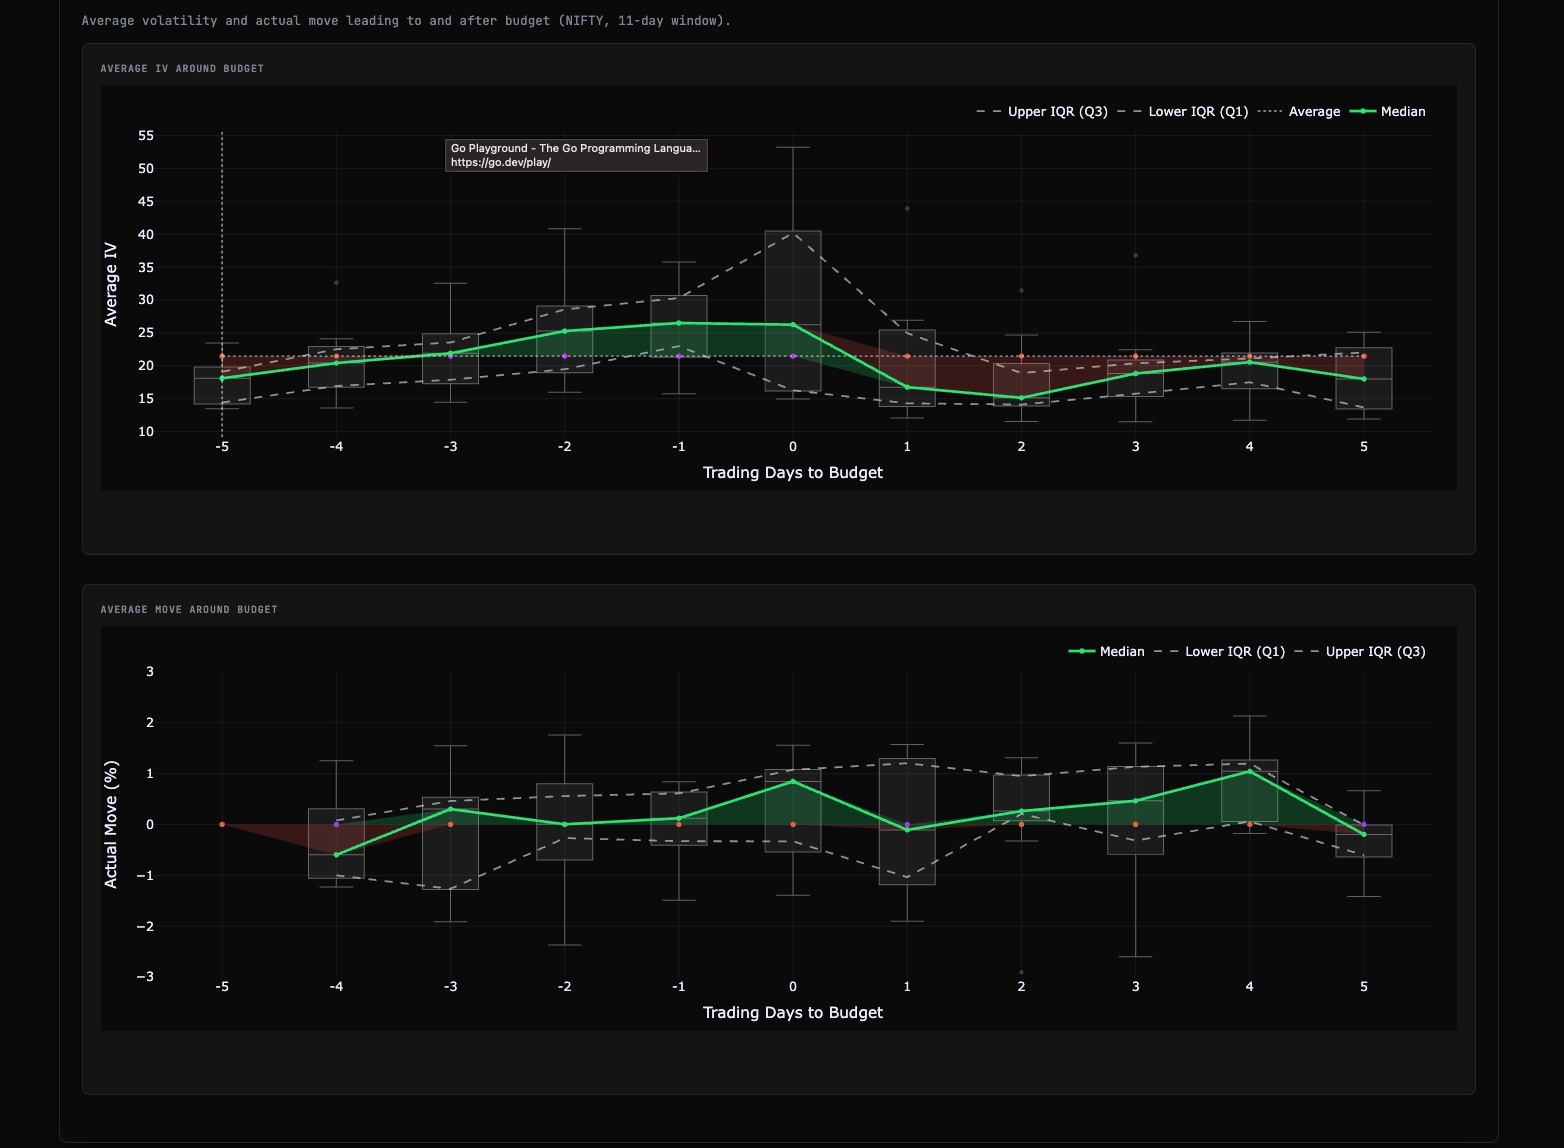Toggle Lower IQR (Q1) in Average IV legend
The image size is (1564, 1148).
(x=1197, y=112)
